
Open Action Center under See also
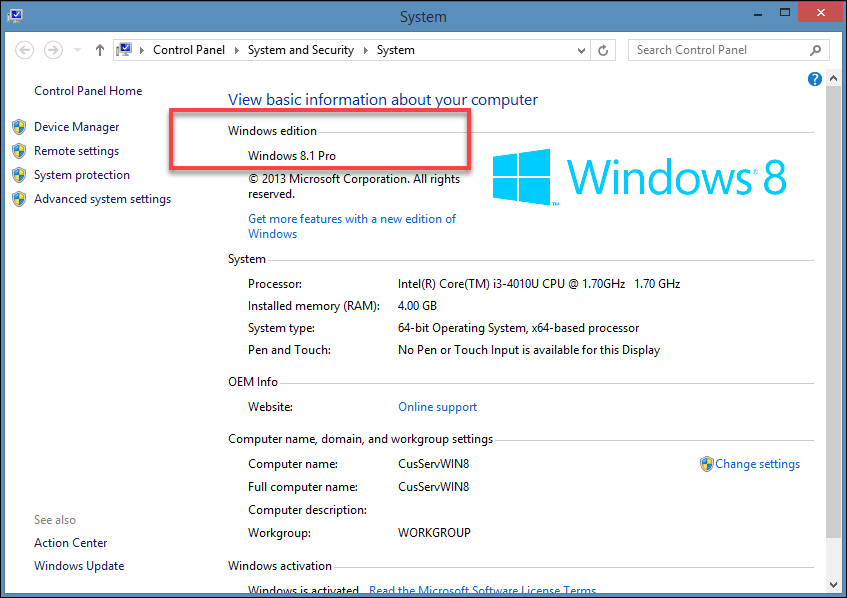click(x=70, y=543)
